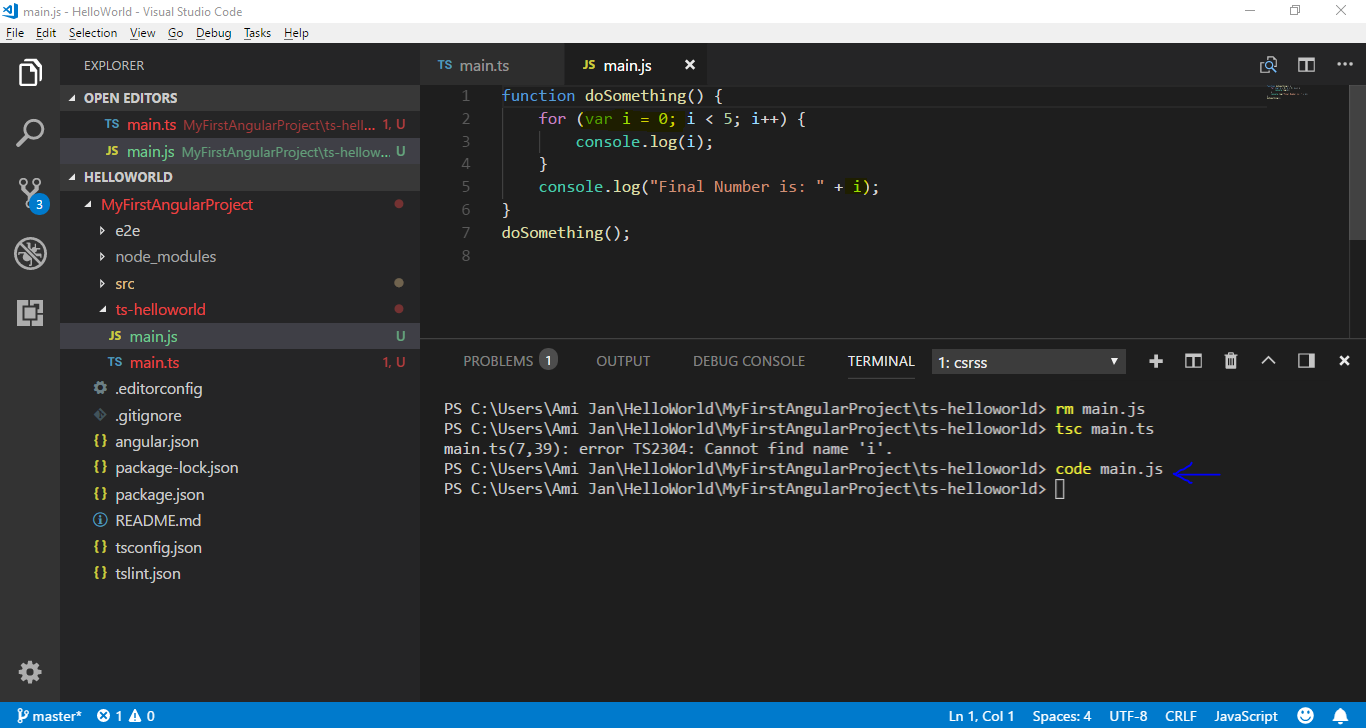The height and width of the screenshot is (728, 1366).
Task: Open the Debug menu
Action: pyautogui.click(x=213, y=33)
